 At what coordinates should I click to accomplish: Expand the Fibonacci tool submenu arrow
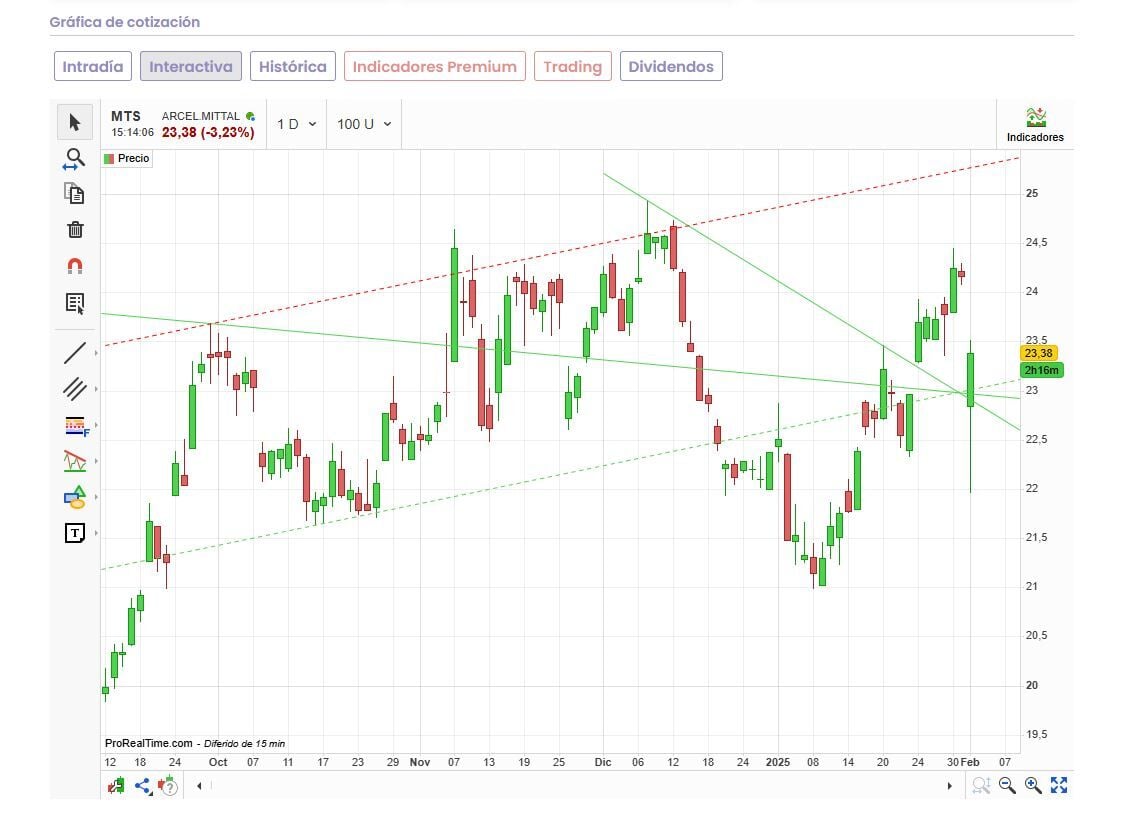[96, 425]
